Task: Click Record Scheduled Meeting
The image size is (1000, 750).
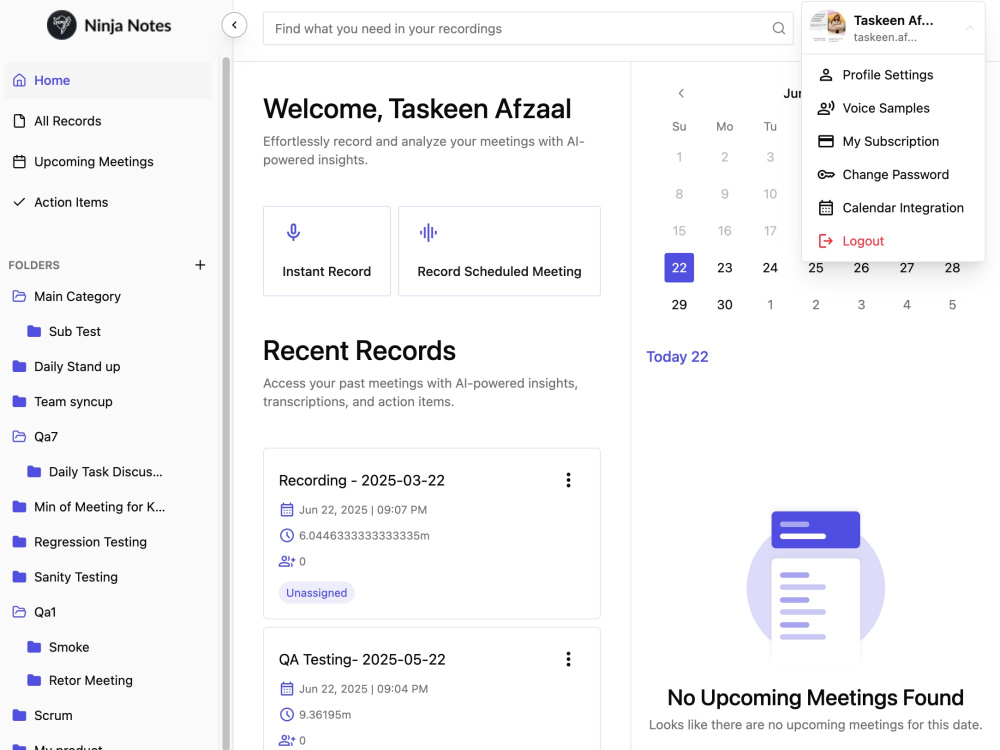Action: (499, 251)
